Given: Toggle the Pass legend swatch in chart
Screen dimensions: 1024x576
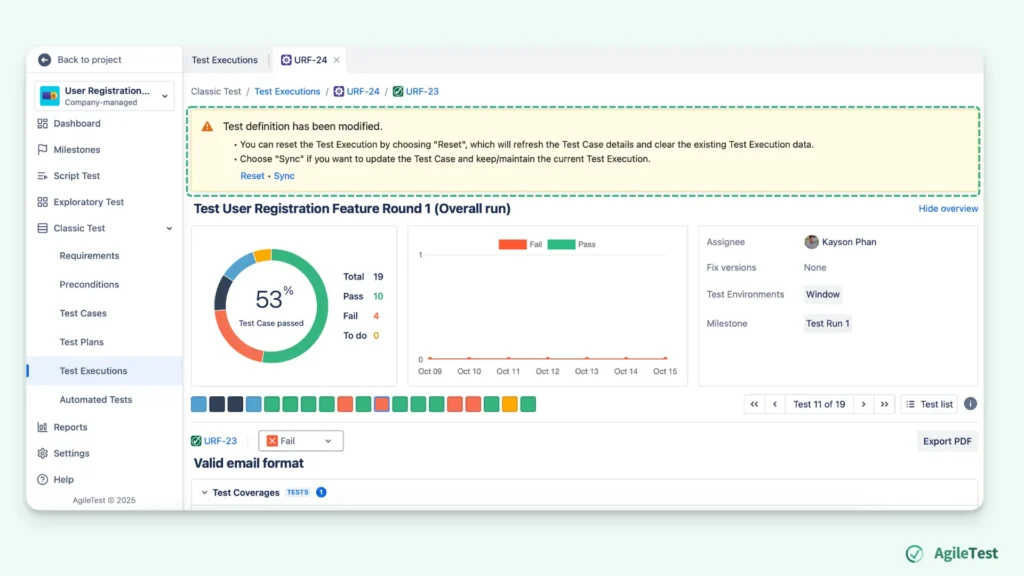Looking at the screenshot, I should 562,244.
